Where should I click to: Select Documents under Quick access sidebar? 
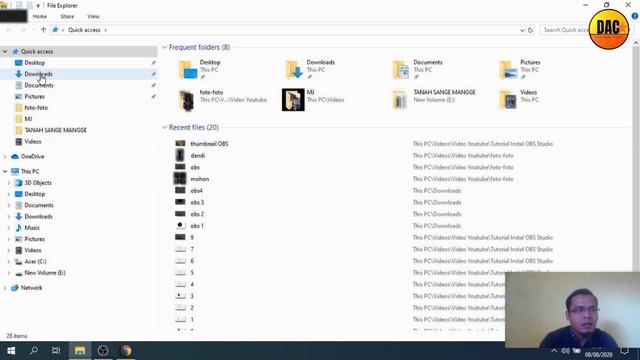39,85
